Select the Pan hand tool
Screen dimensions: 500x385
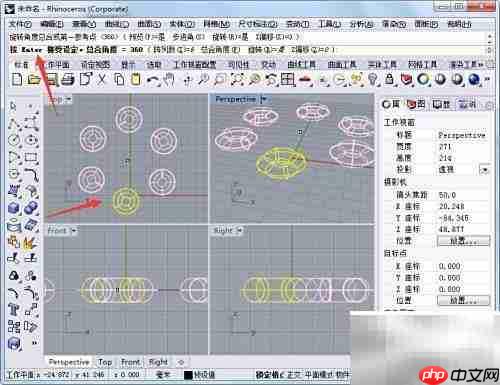point(170,80)
